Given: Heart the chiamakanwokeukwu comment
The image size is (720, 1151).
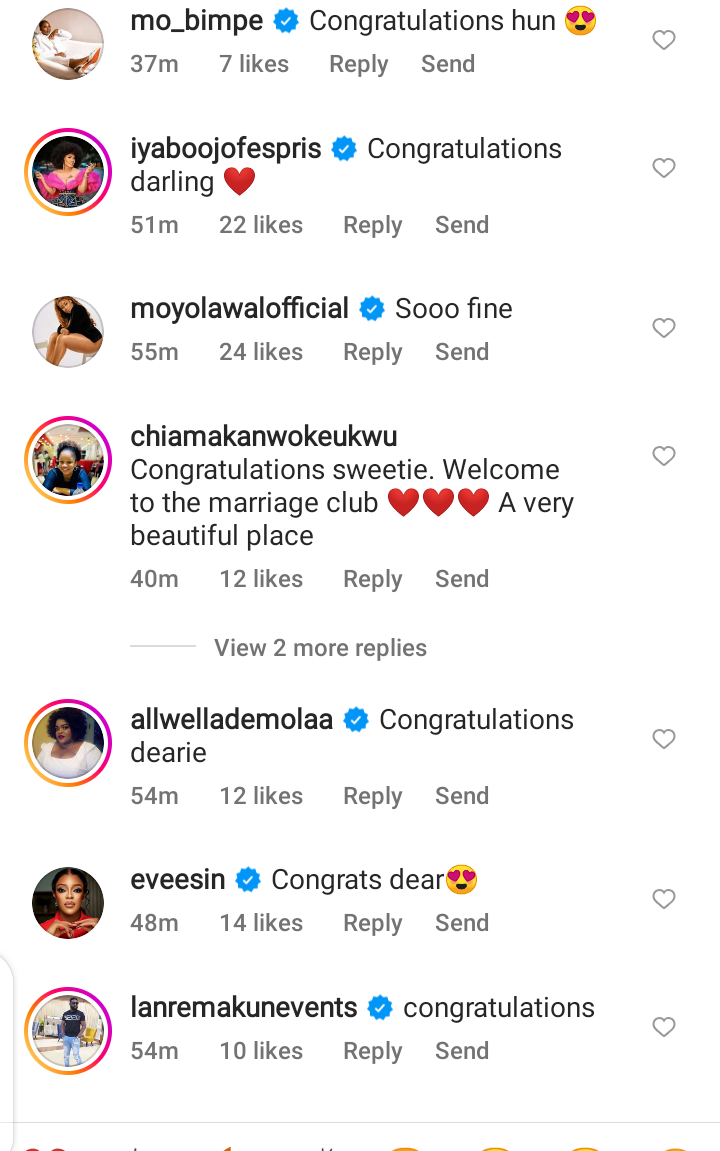Looking at the screenshot, I should tap(664, 456).
